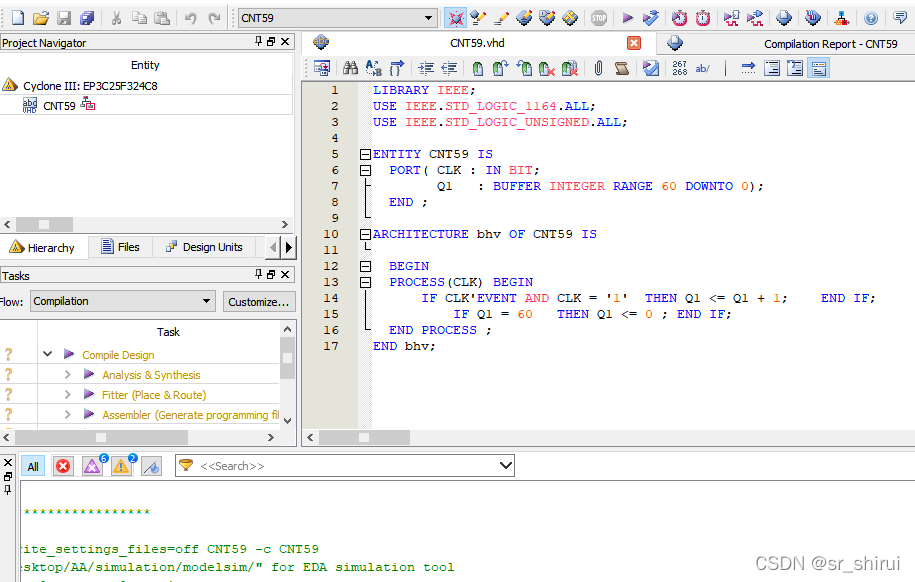915x582 pixels.
Task: Open the SOPC/Qsys hierarchy icon
Action: click(841, 18)
